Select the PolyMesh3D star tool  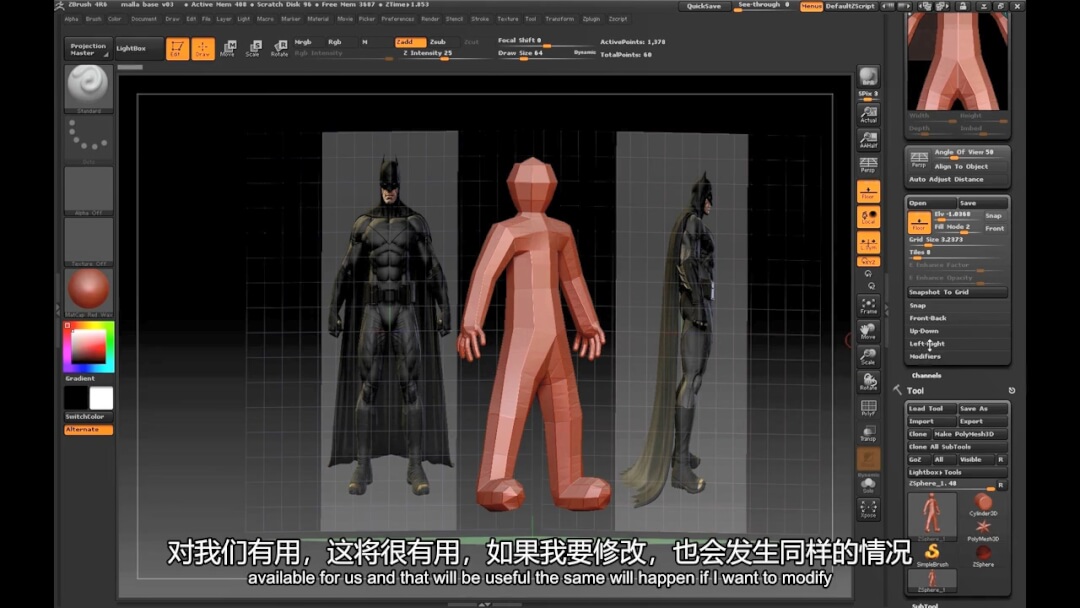(983, 530)
